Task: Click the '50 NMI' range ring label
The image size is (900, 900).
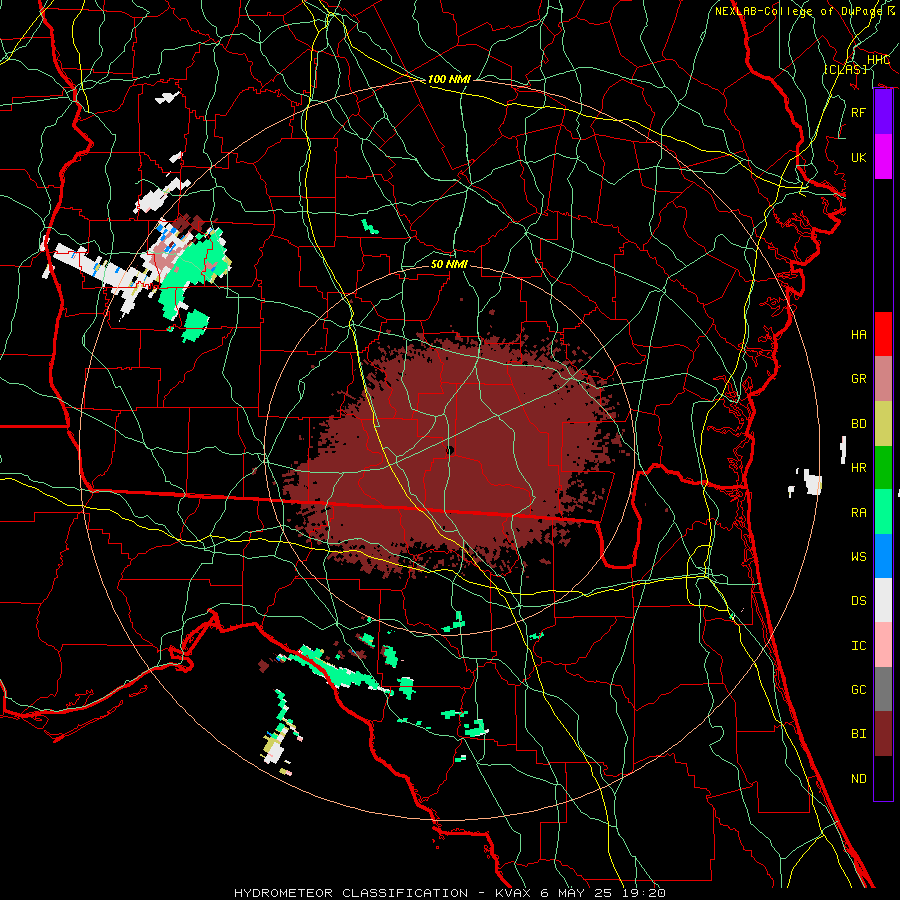Action: [x=449, y=264]
